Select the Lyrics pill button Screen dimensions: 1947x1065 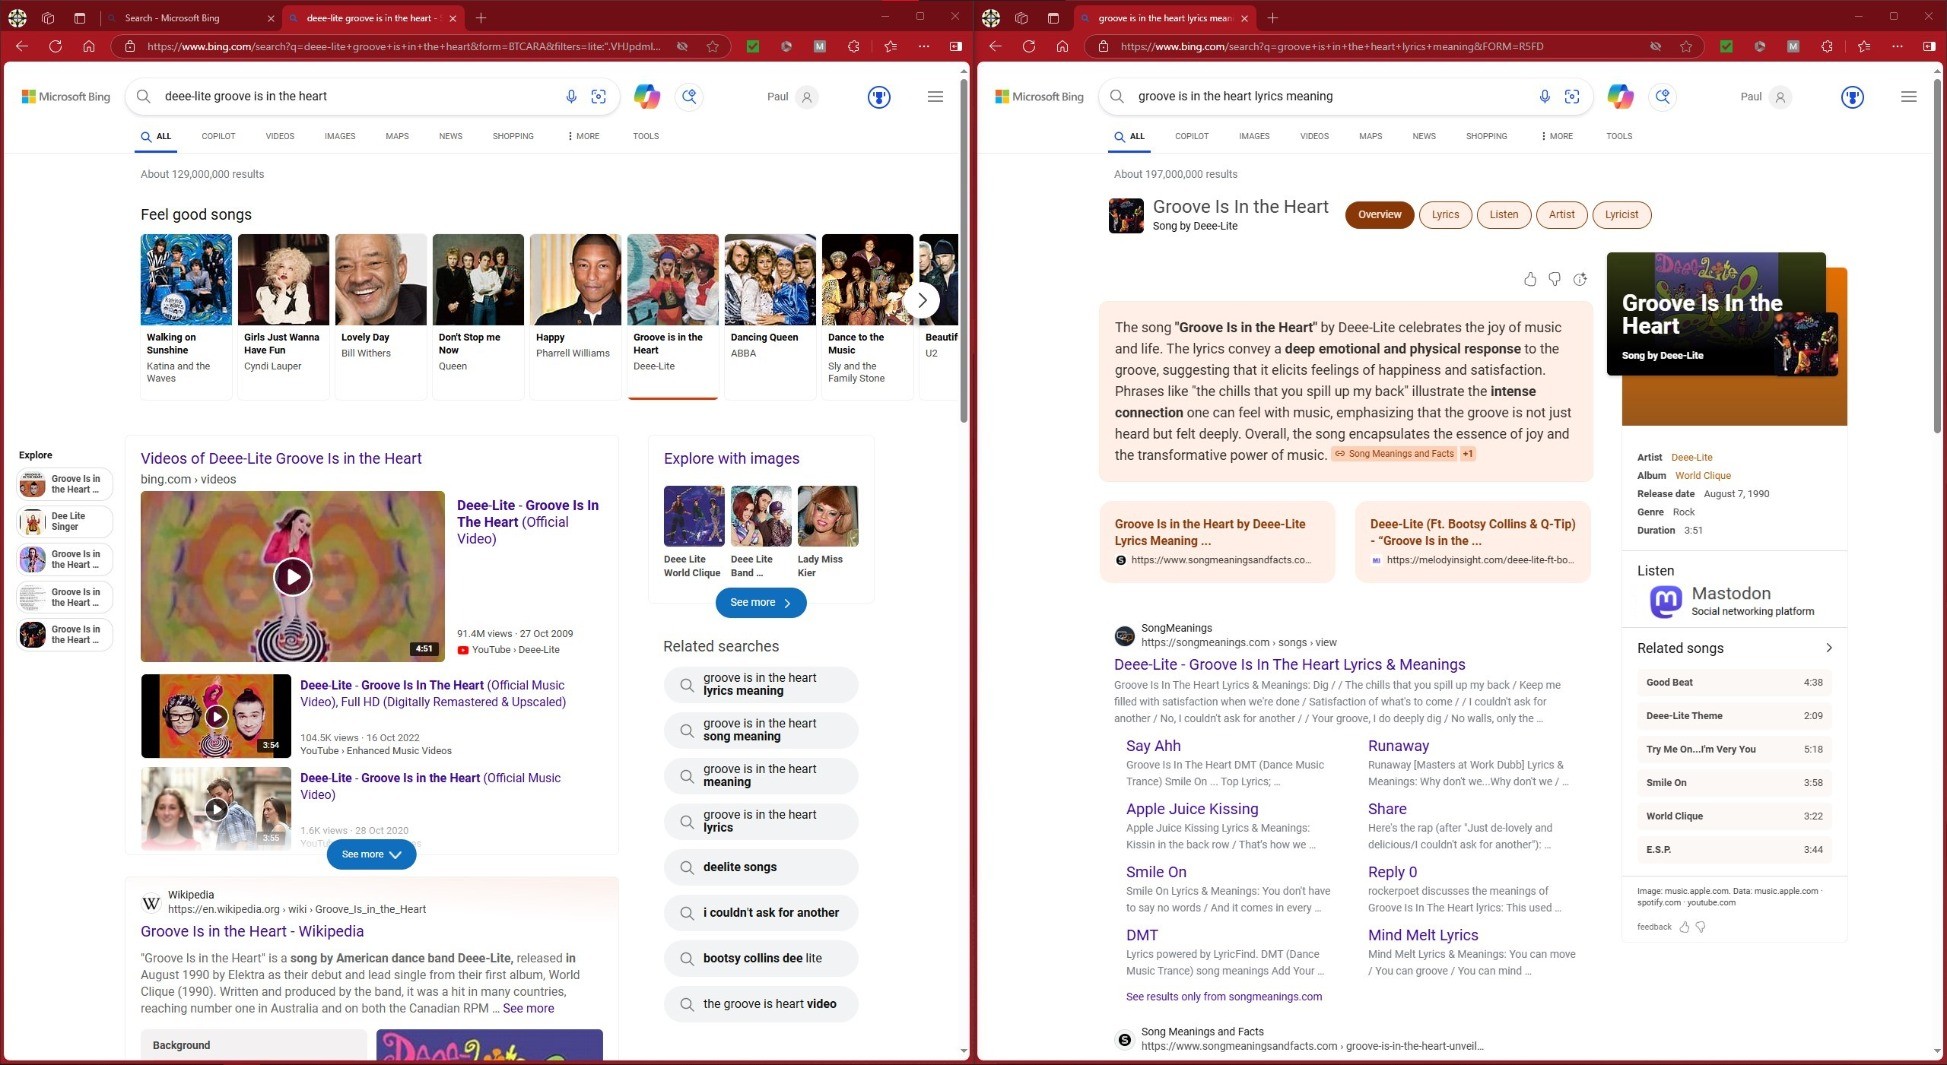[1445, 214]
